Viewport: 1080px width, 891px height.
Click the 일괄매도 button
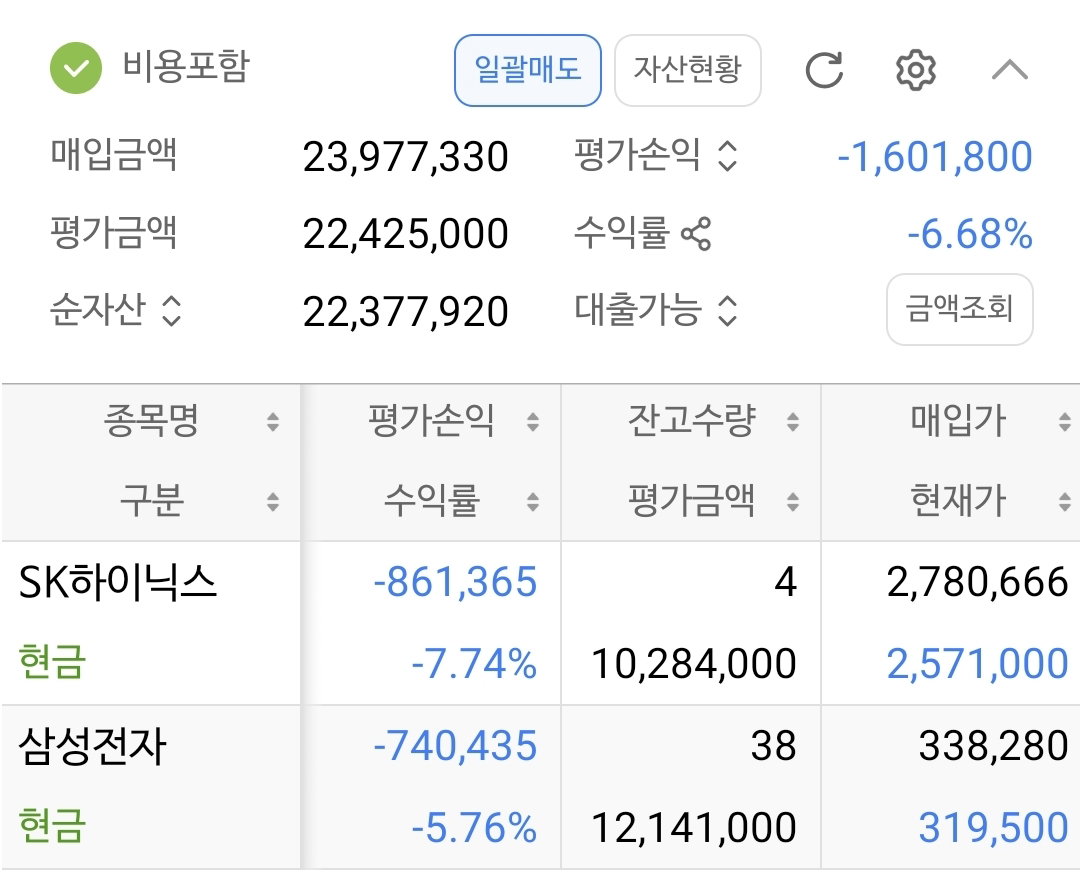528,70
